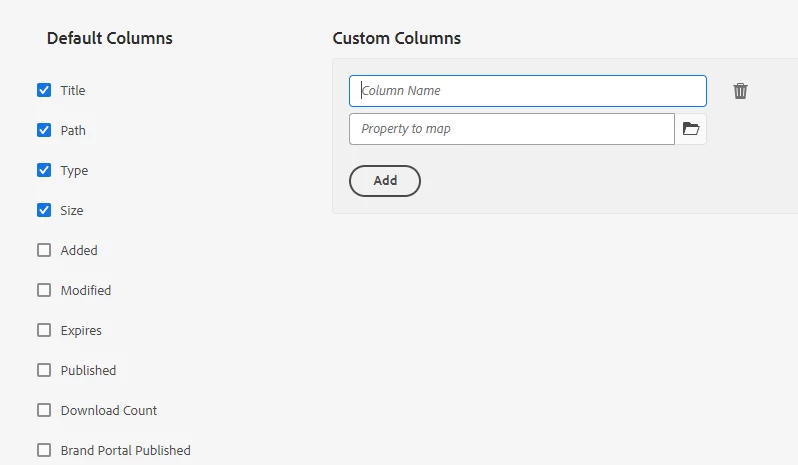Image resolution: width=798 pixels, height=465 pixels.
Task: Enable the Expires column checkbox
Action: [x=44, y=330]
